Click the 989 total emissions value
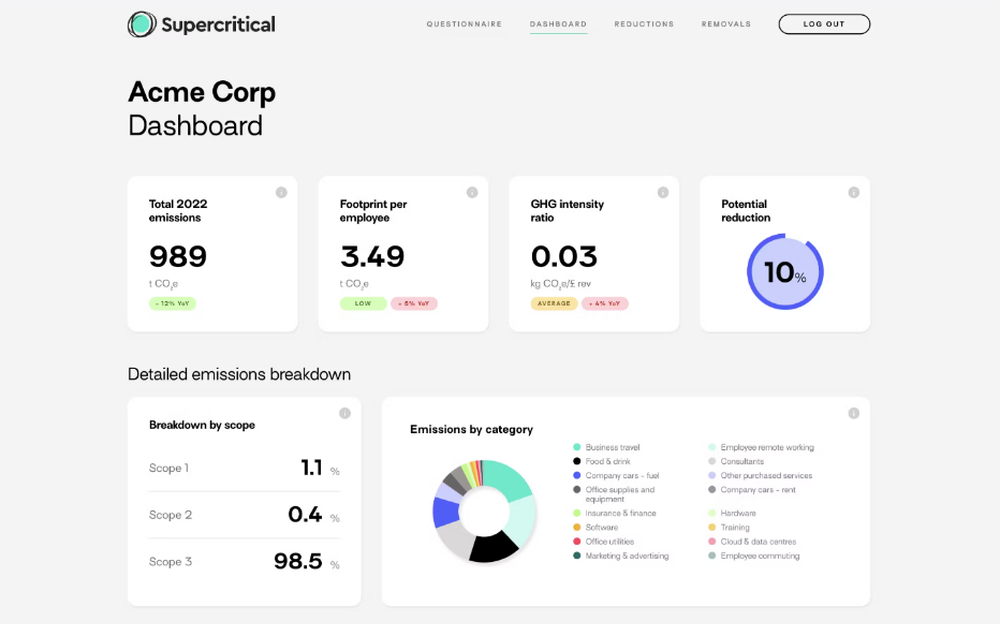 tap(178, 256)
